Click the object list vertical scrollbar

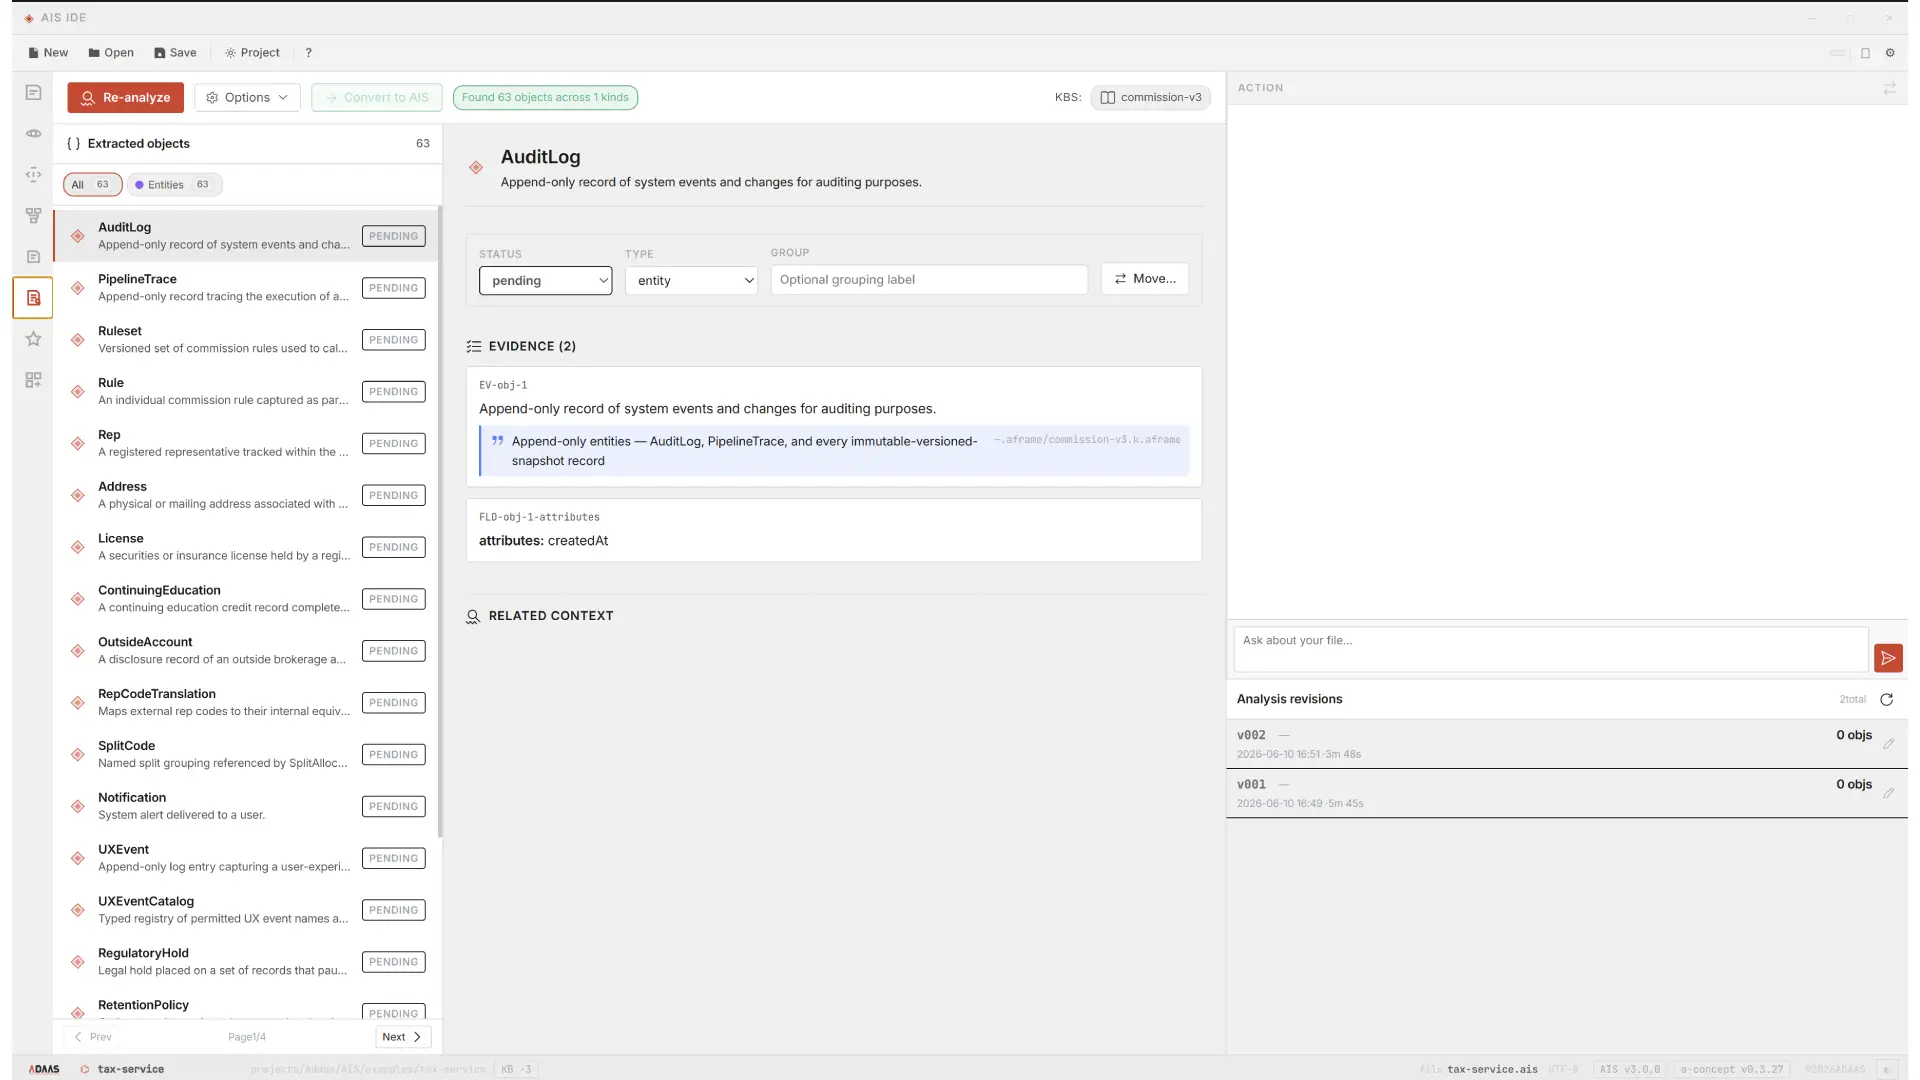[439, 520]
